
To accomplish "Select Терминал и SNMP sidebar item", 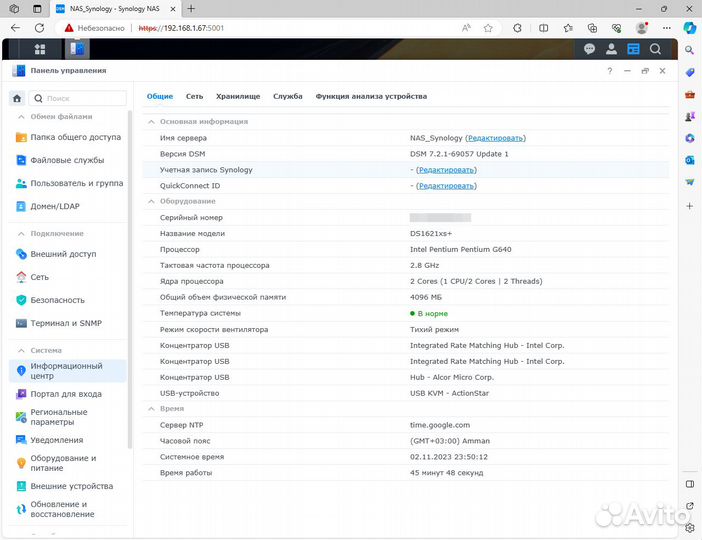I will 65,323.
